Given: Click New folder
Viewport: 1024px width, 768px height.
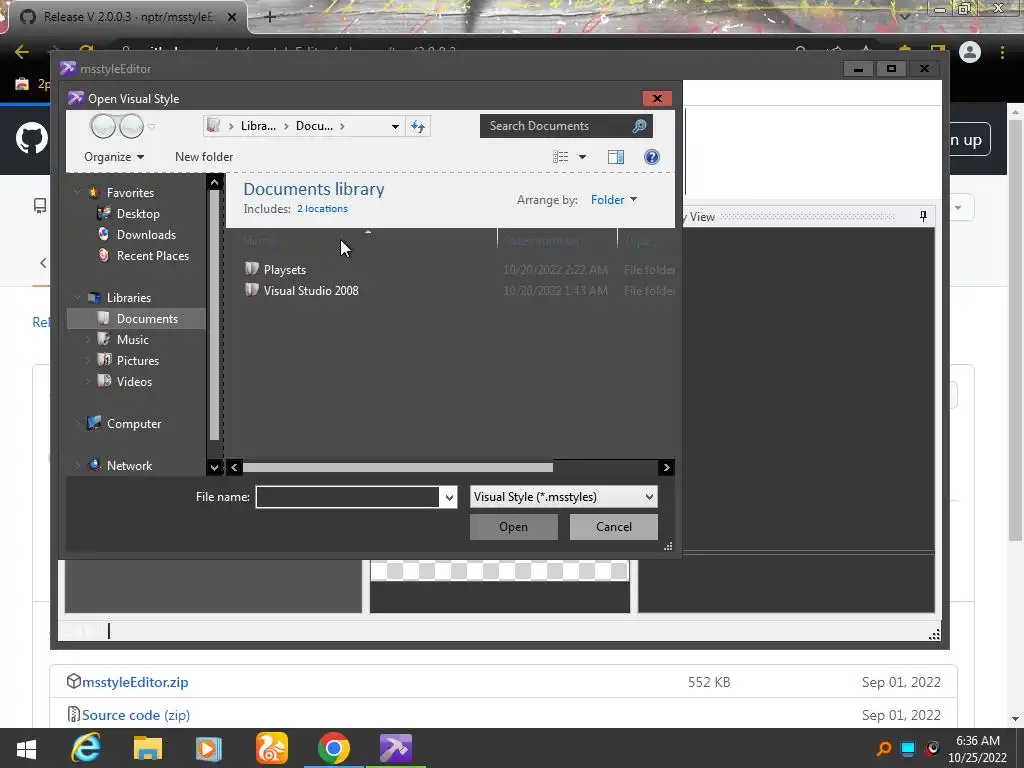Looking at the screenshot, I should pos(204,157).
